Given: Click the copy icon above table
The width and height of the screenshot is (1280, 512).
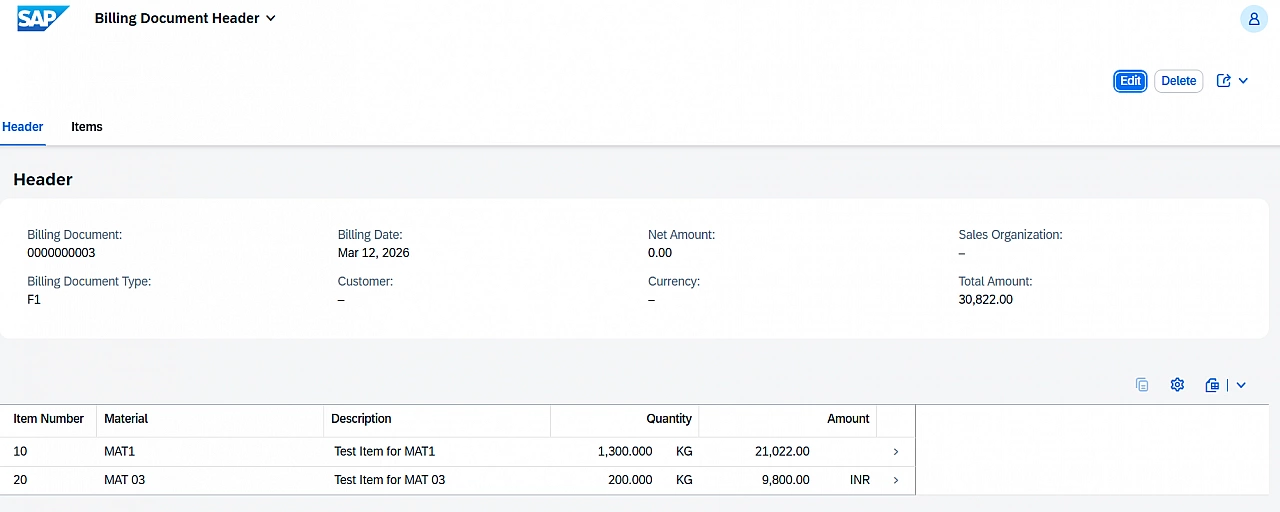Looking at the screenshot, I should [x=1142, y=385].
